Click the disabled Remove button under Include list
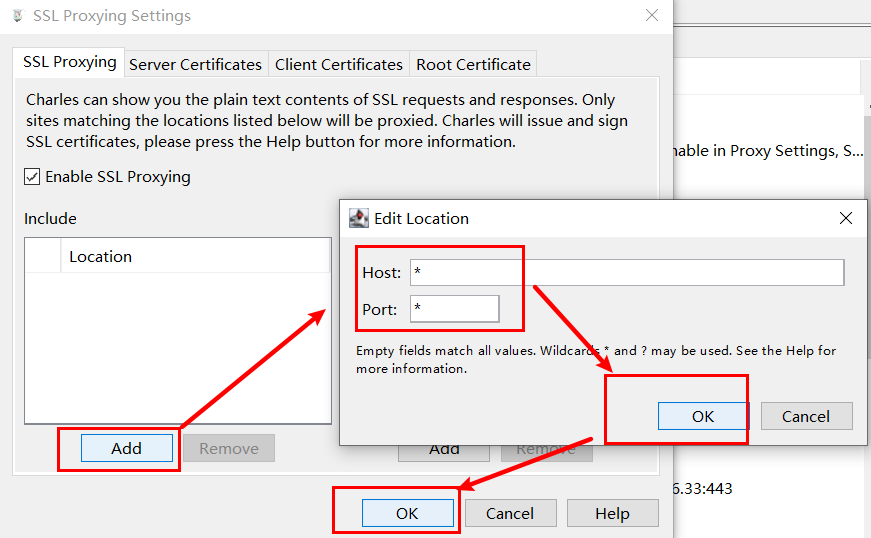 229,448
